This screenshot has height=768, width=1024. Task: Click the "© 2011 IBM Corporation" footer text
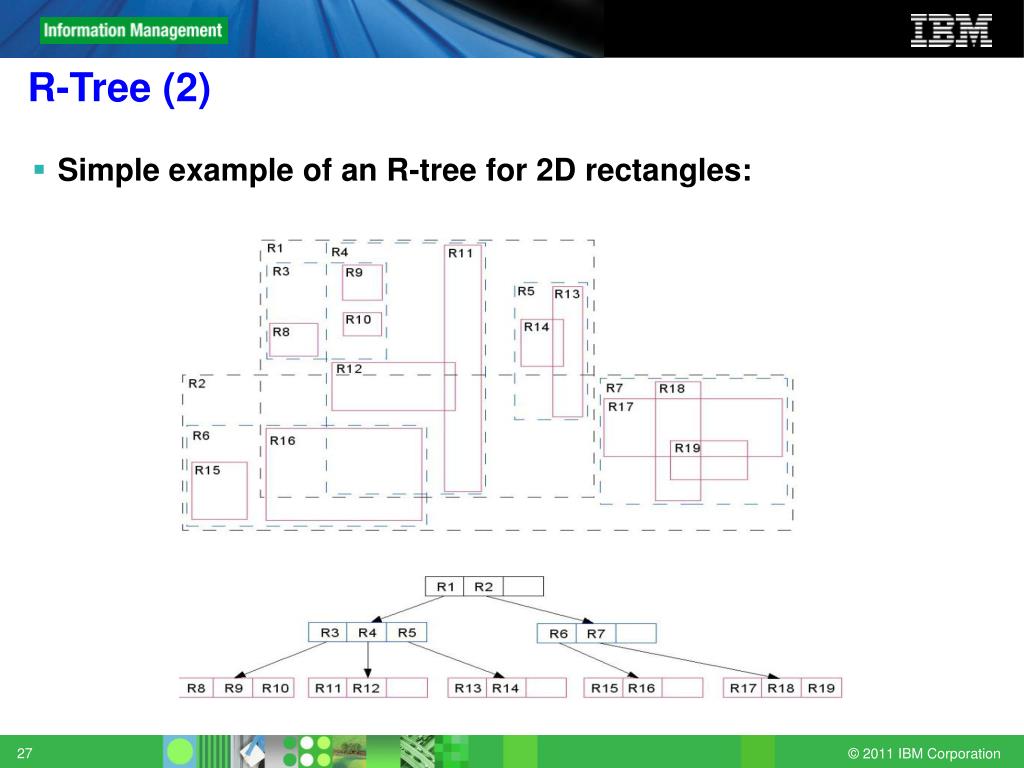pyautogui.click(x=923, y=753)
